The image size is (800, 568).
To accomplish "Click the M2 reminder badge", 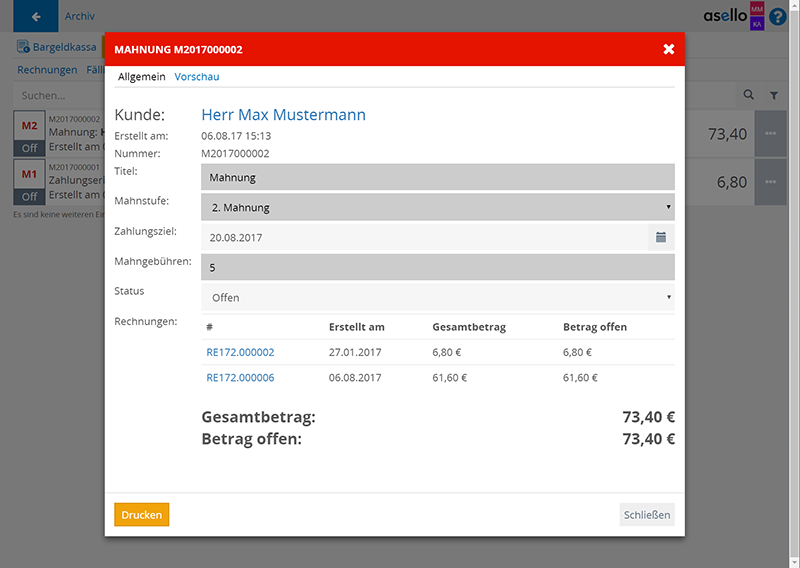I will (30, 127).
